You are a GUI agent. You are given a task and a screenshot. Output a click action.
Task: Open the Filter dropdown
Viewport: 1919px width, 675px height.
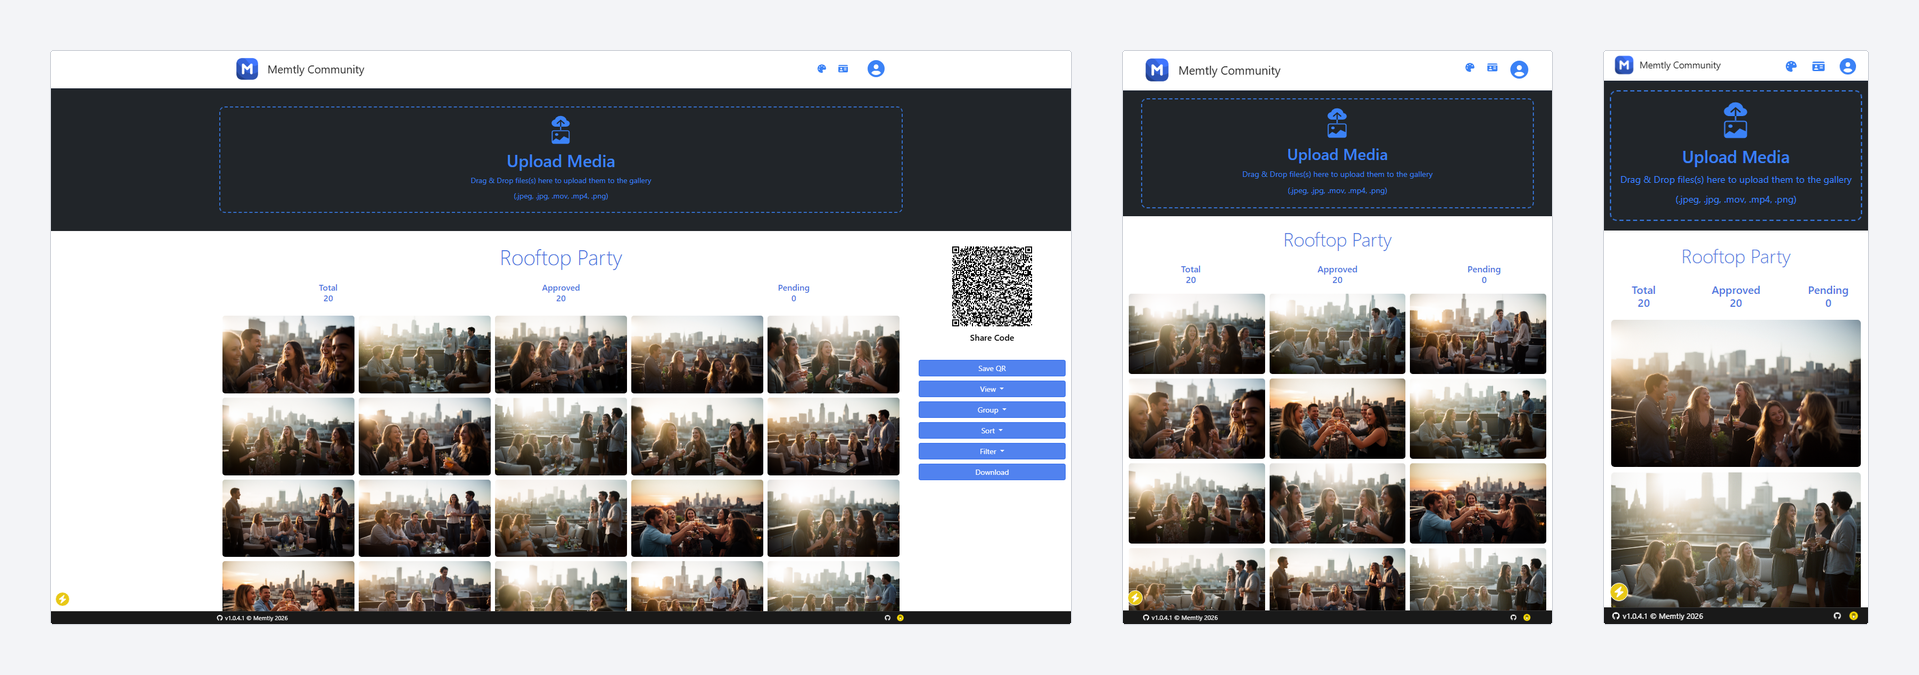[992, 452]
